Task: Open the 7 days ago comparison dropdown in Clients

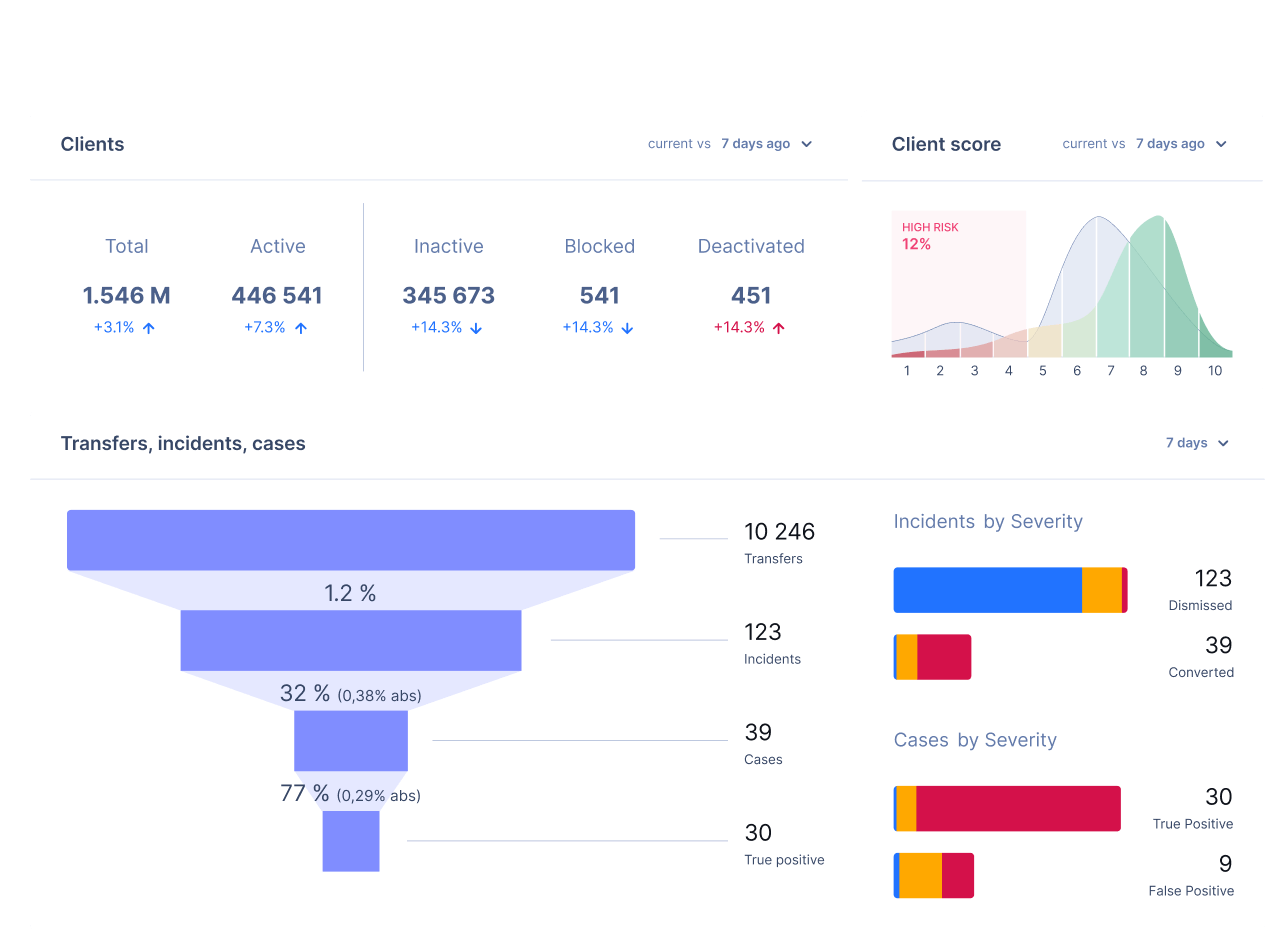Action: pyautogui.click(x=765, y=143)
